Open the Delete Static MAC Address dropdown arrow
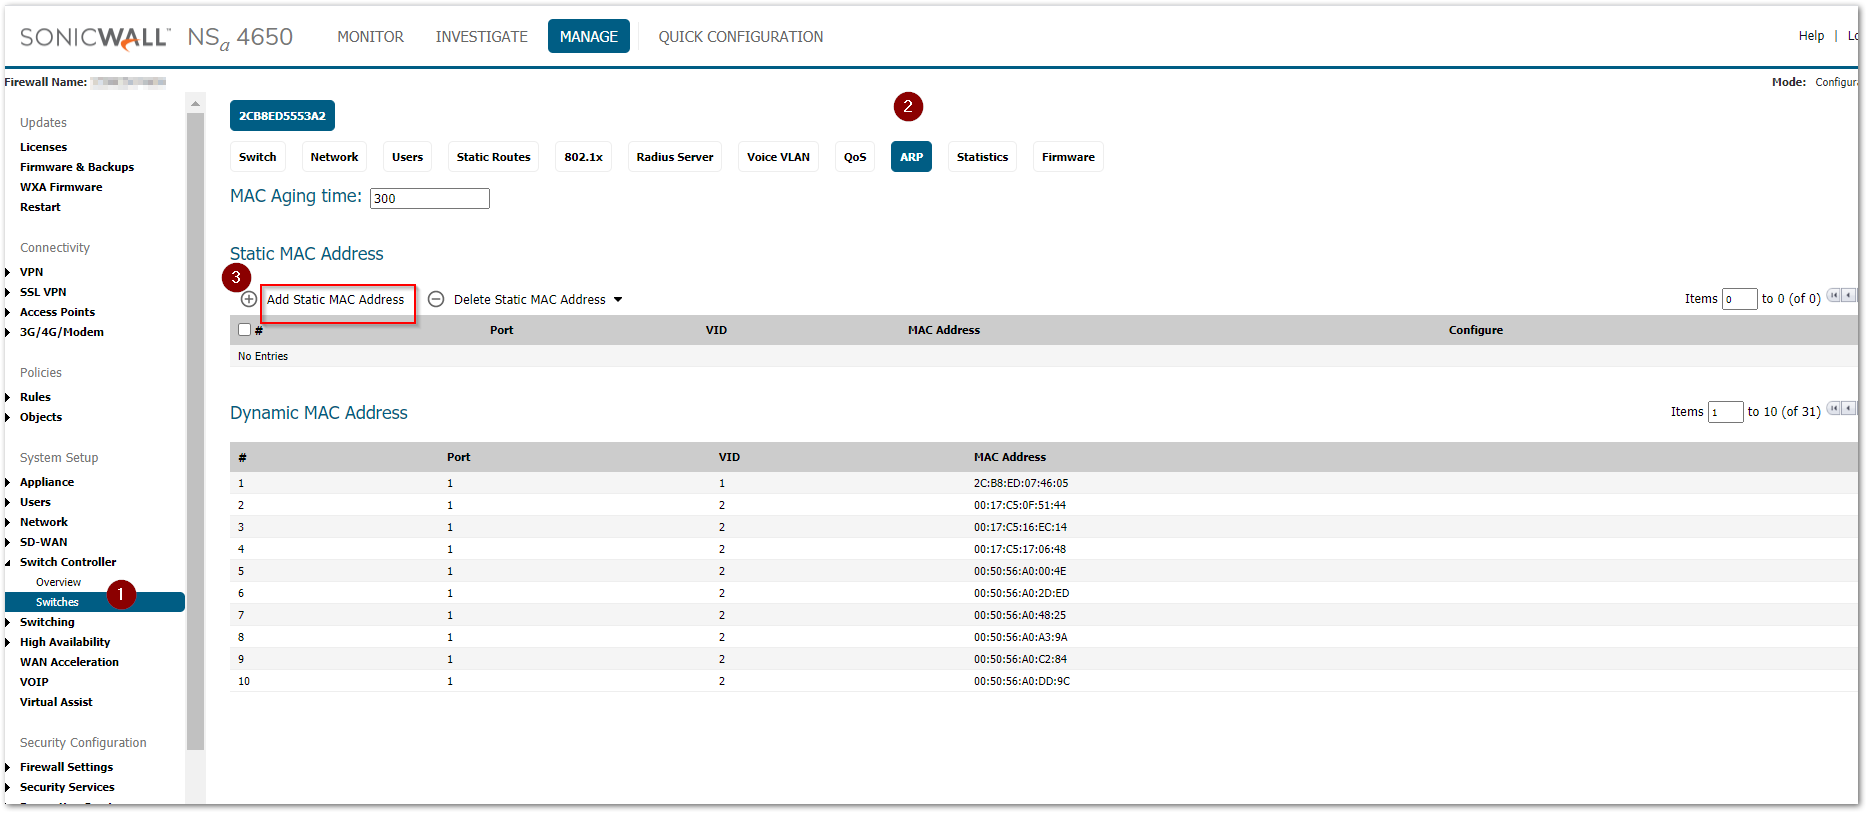The width and height of the screenshot is (1867, 813). pos(618,300)
